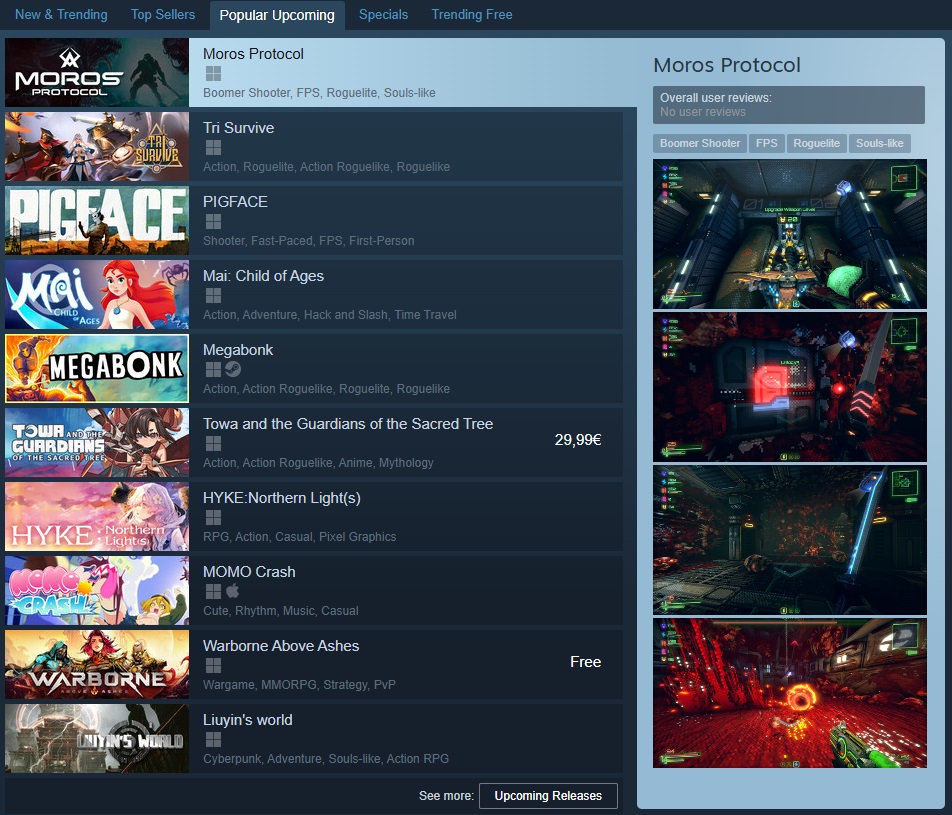
Task: Click the Souls-like tag in preview panel
Action: [879, 143]
